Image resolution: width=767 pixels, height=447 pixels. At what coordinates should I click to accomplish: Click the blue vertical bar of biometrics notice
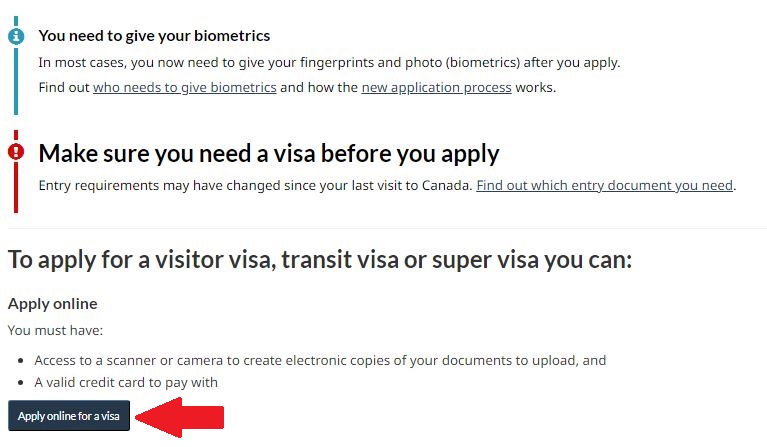point(16,81)
